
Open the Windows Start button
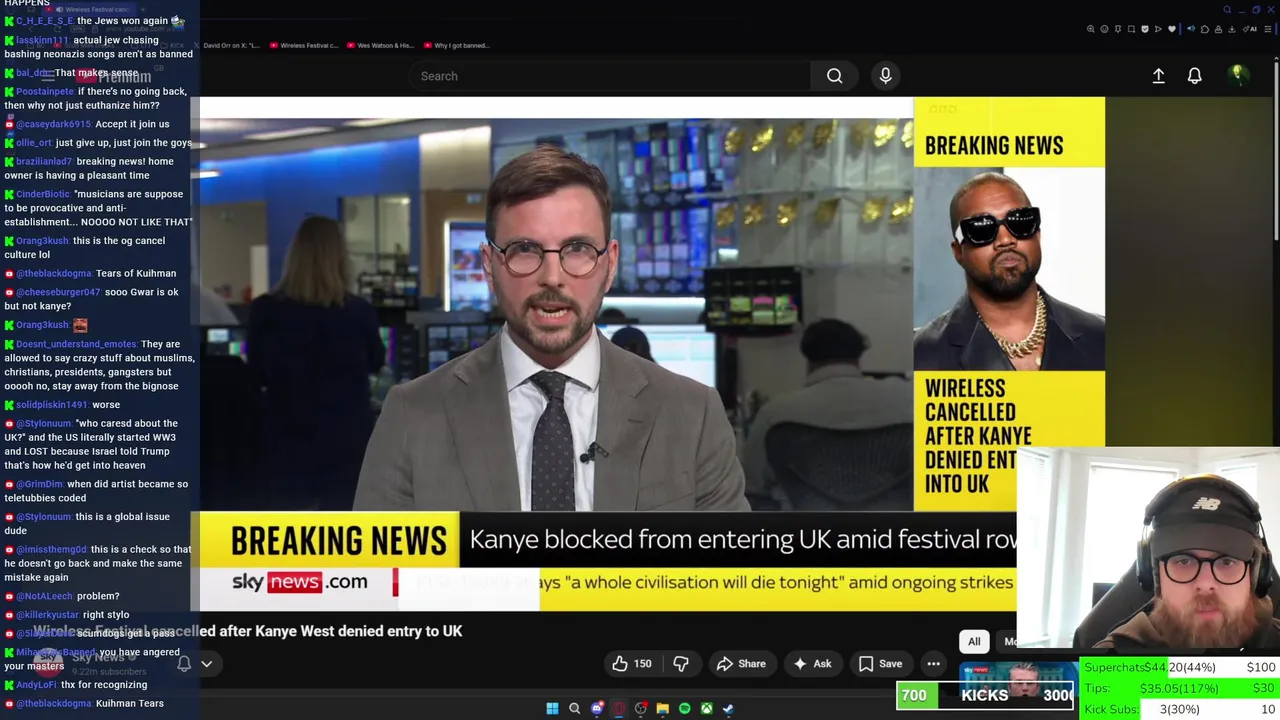click(552, 709)
